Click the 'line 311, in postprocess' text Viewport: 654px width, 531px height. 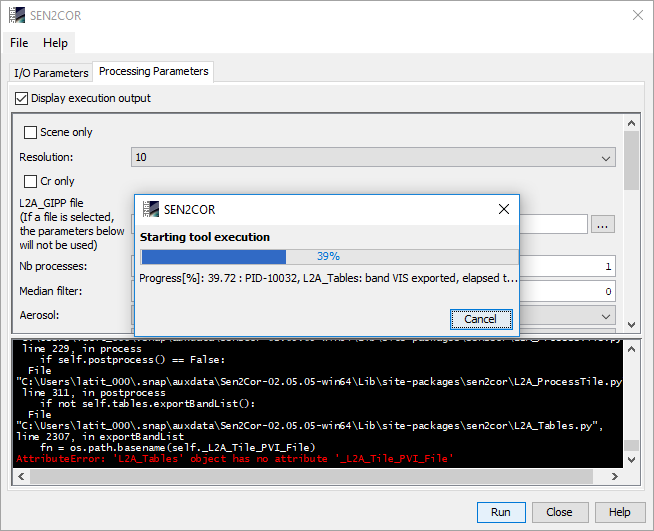(x=94, y=393)
